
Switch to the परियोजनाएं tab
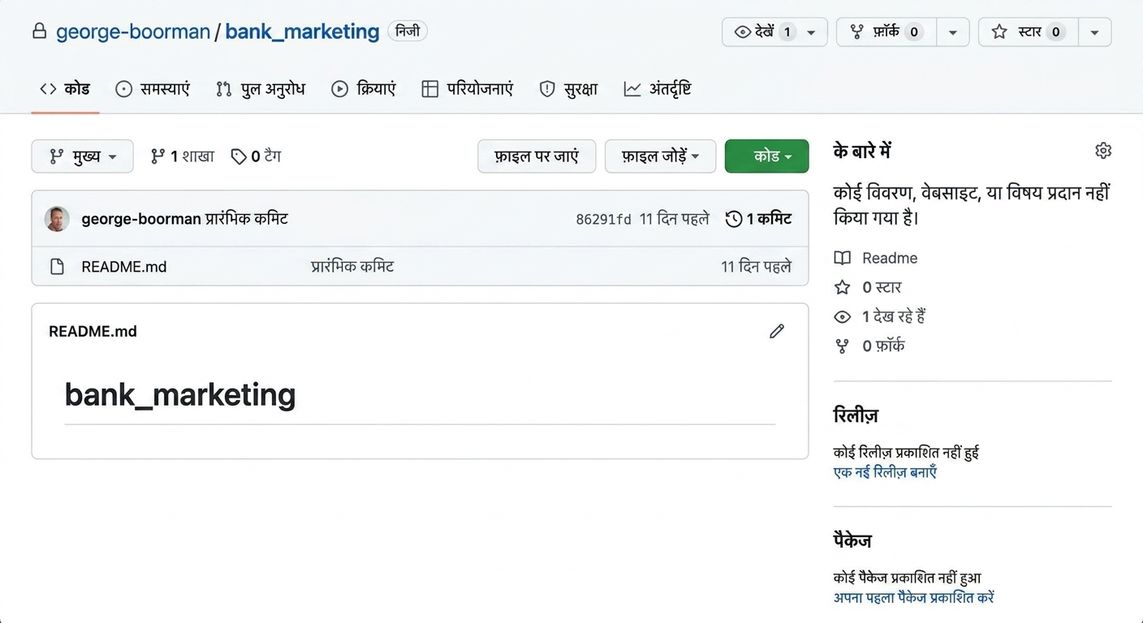(467, 89)
